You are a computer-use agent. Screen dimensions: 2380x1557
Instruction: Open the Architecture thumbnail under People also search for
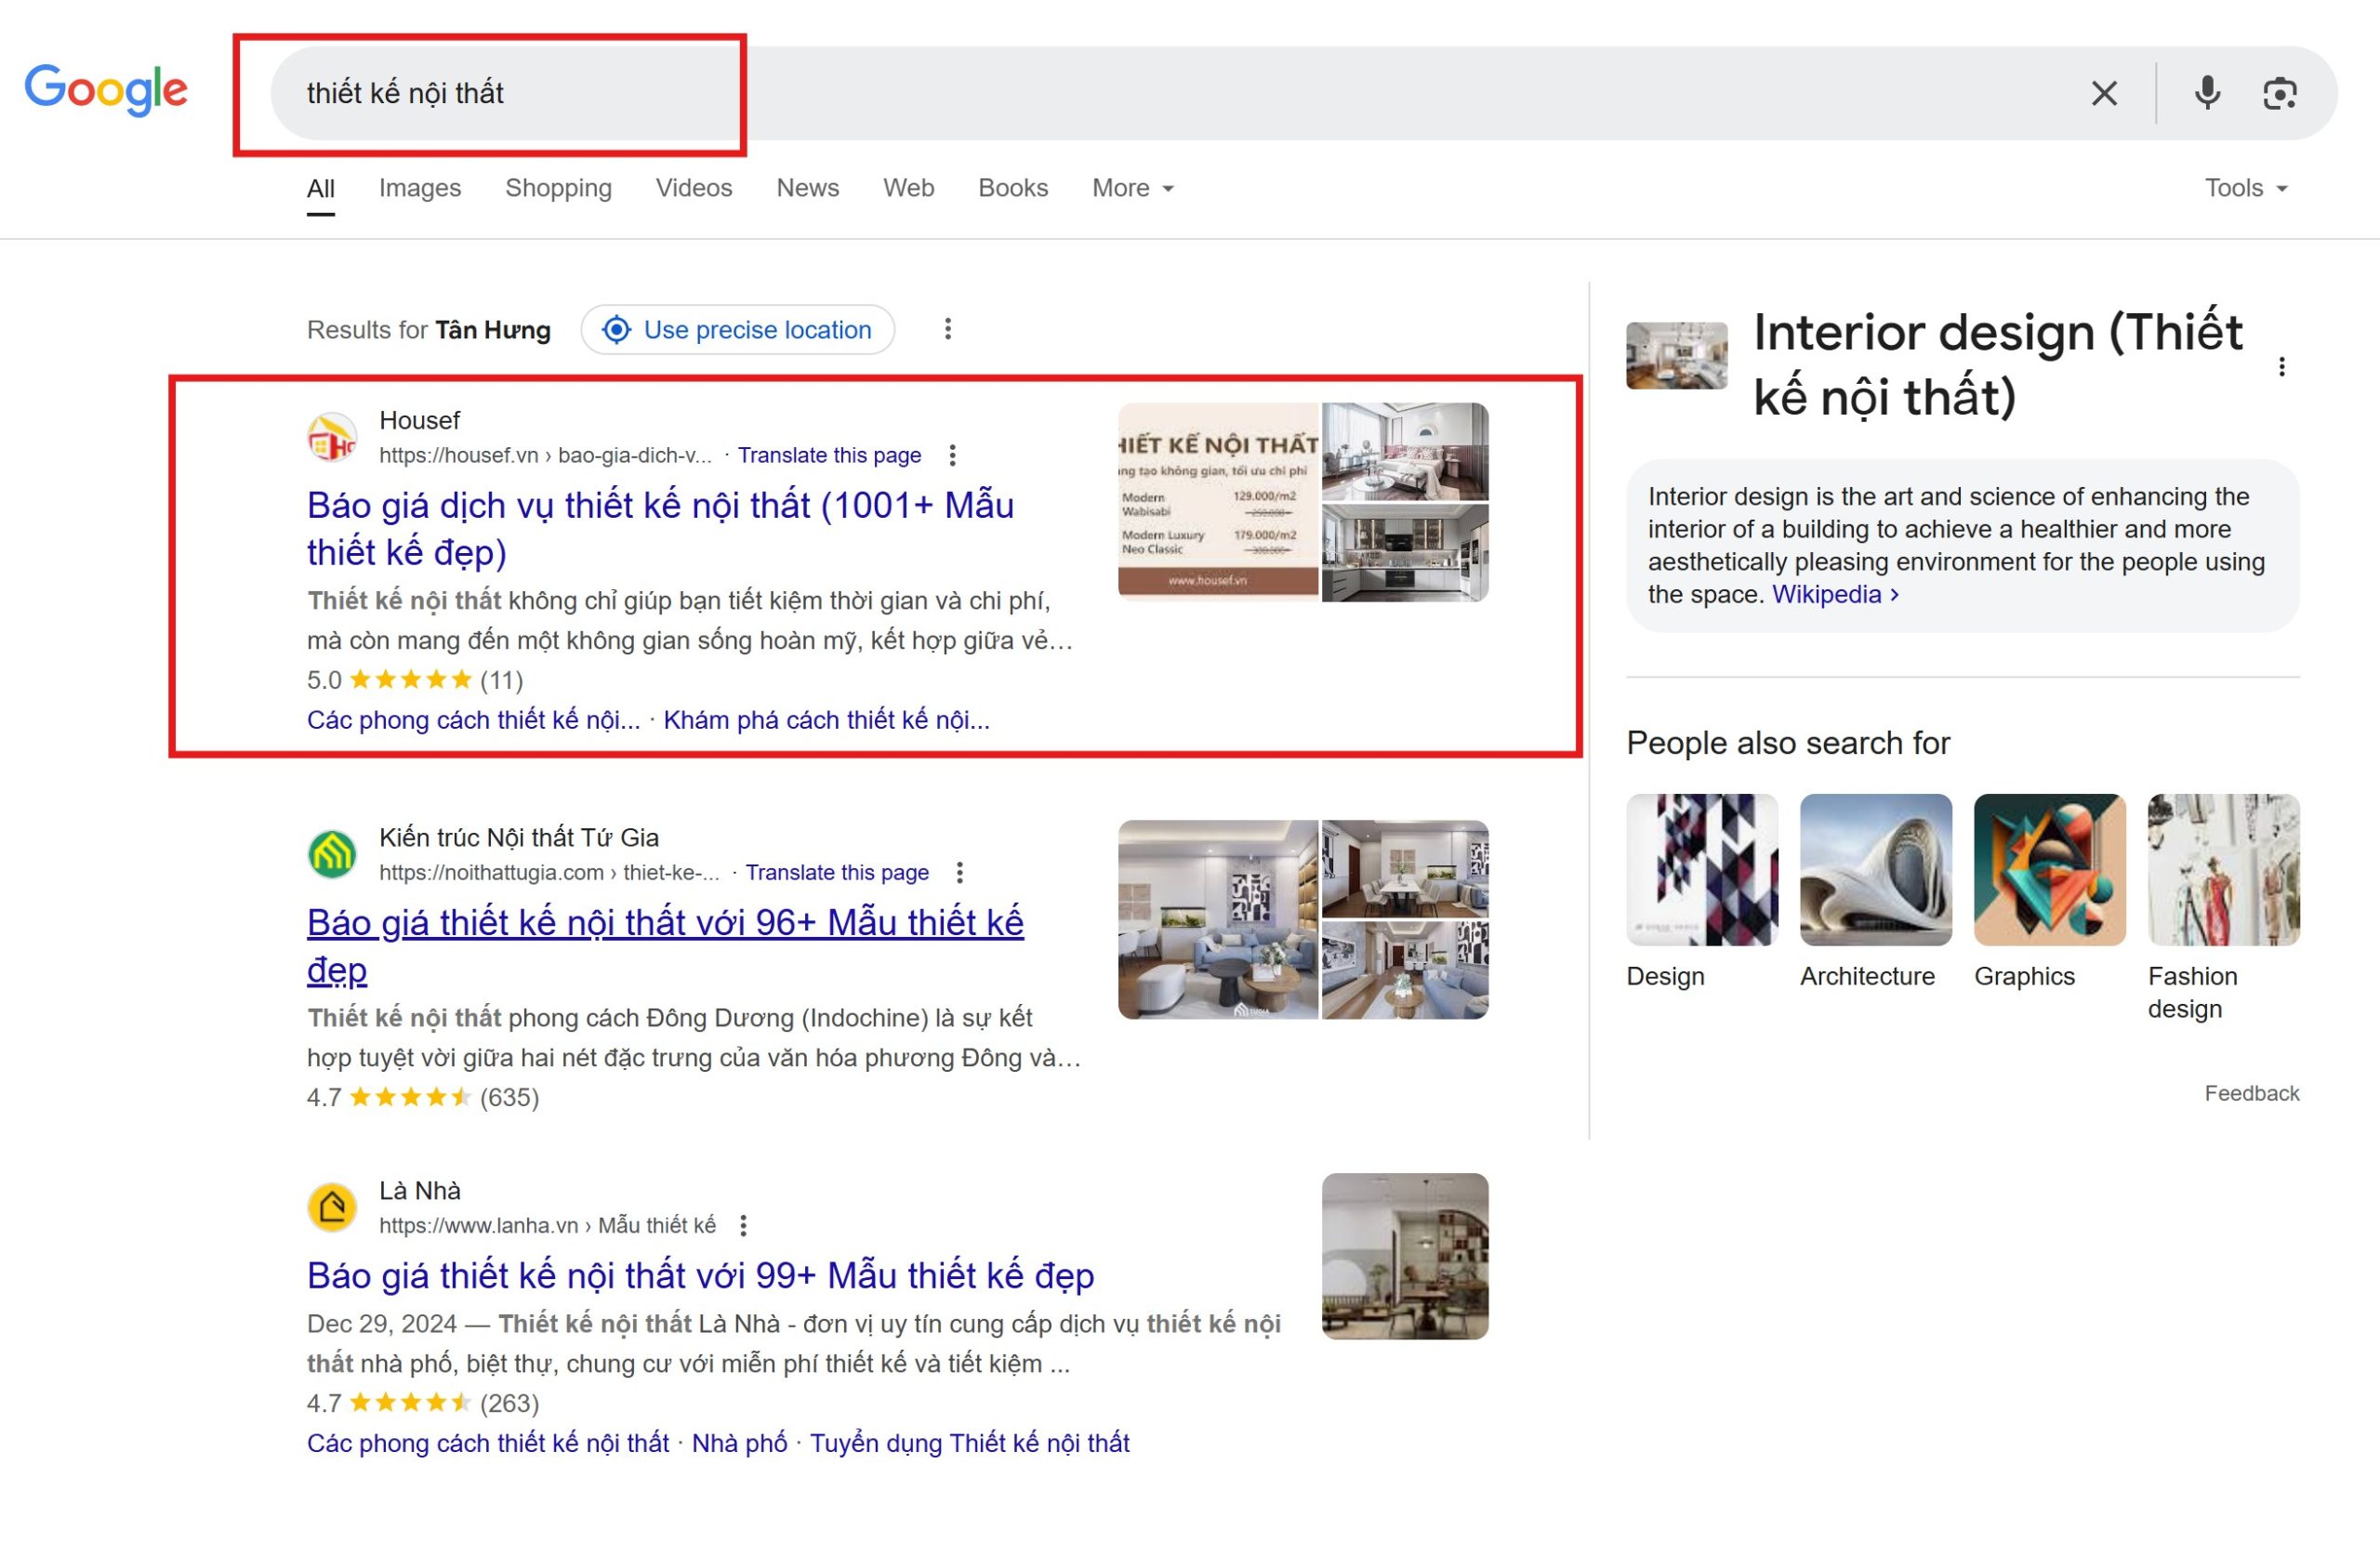coord(1875,869)
